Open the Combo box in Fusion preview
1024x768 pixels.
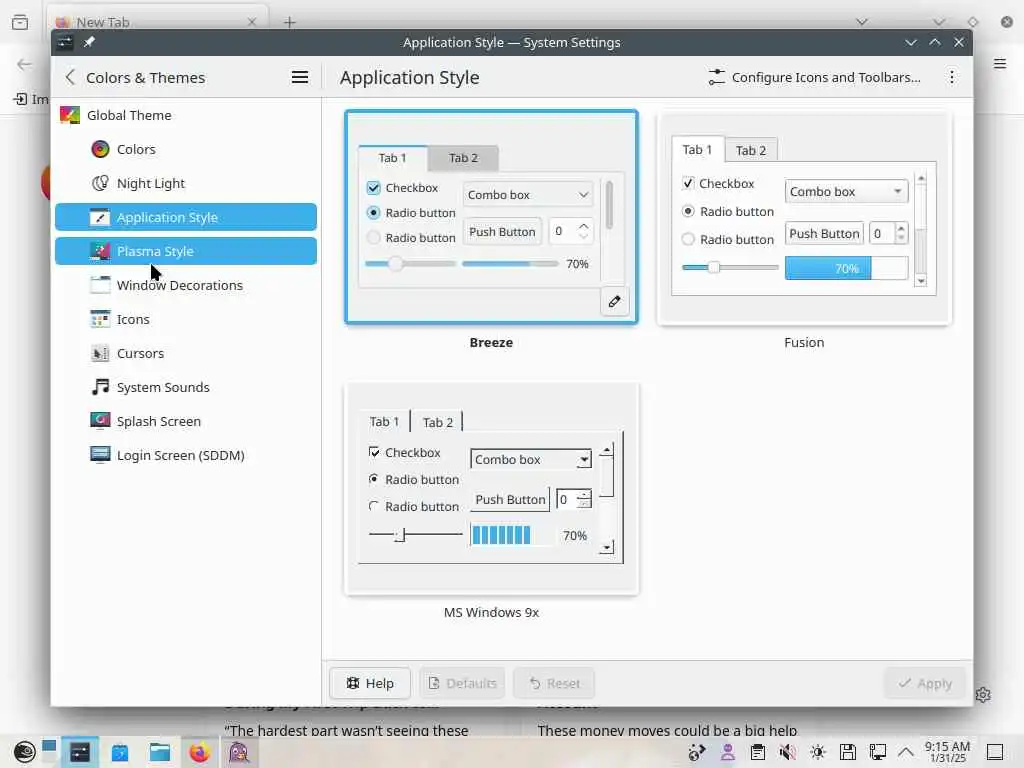point(846,191)
